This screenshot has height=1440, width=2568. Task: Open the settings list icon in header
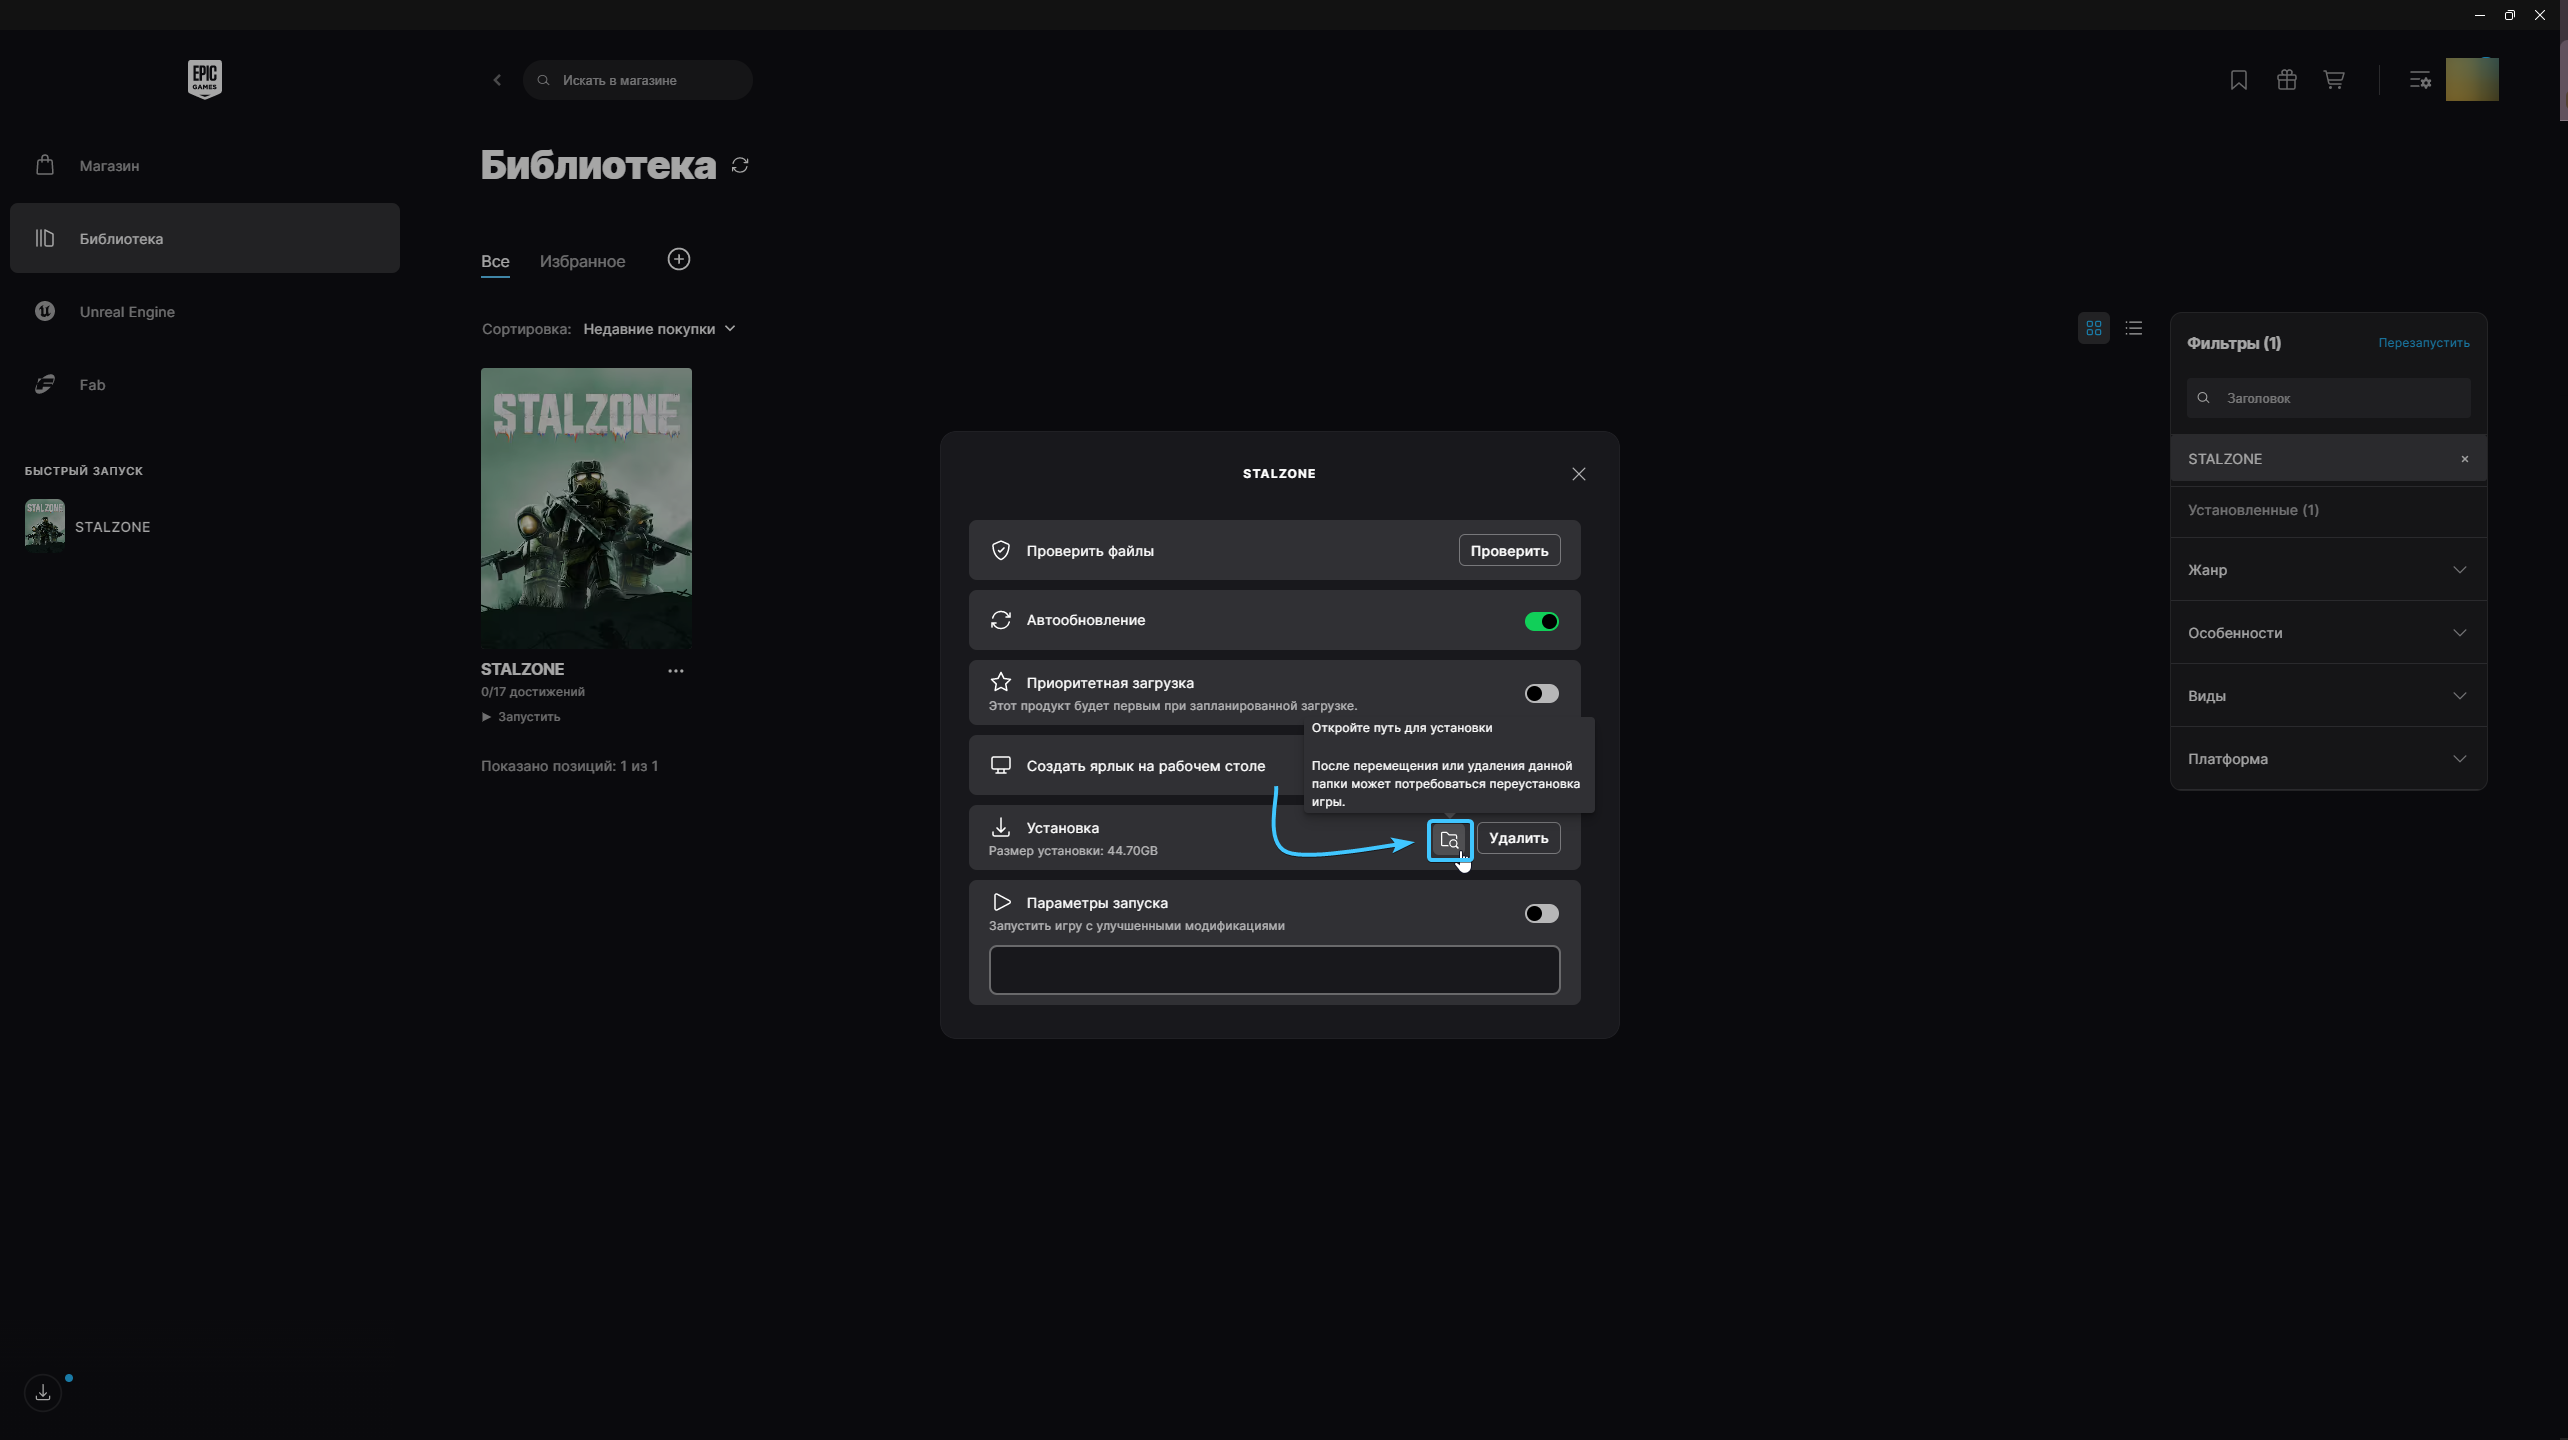point(2420,80)
